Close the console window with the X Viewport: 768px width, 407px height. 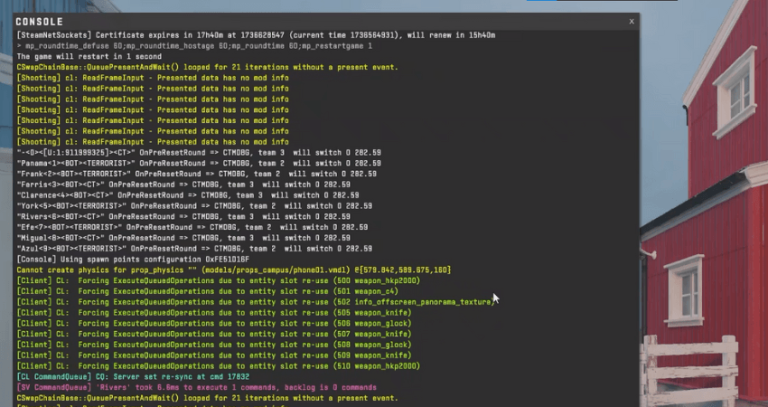pyautogui.click(x=631, y=20)
